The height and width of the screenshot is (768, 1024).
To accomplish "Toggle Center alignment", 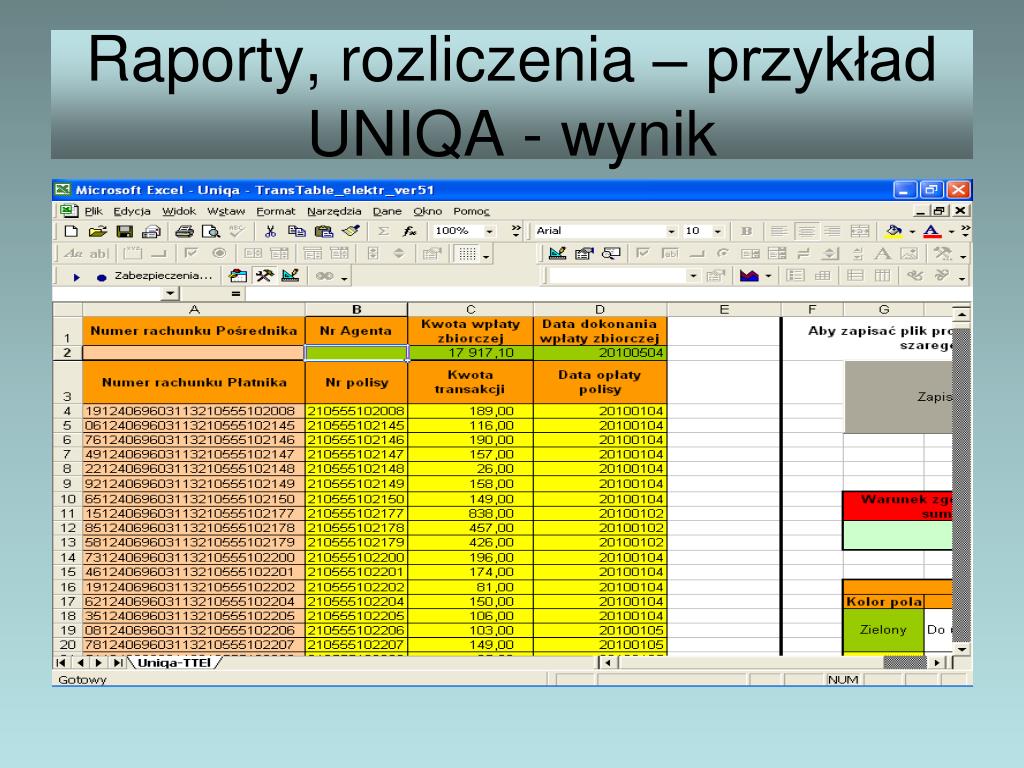I will pyautogui.click(x=806, y=231).
